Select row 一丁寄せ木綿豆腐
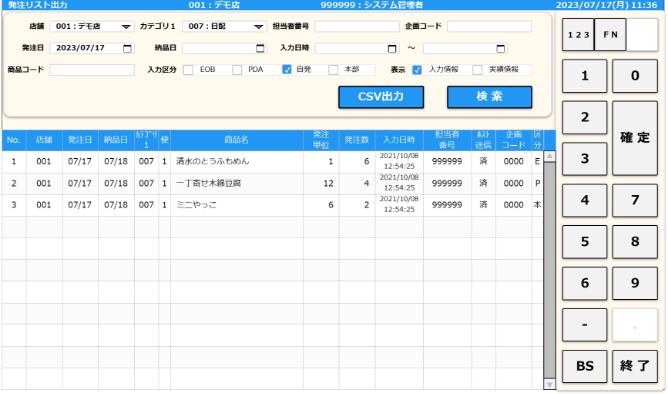Viewport: 668px width, 394px height. point(273,184)
